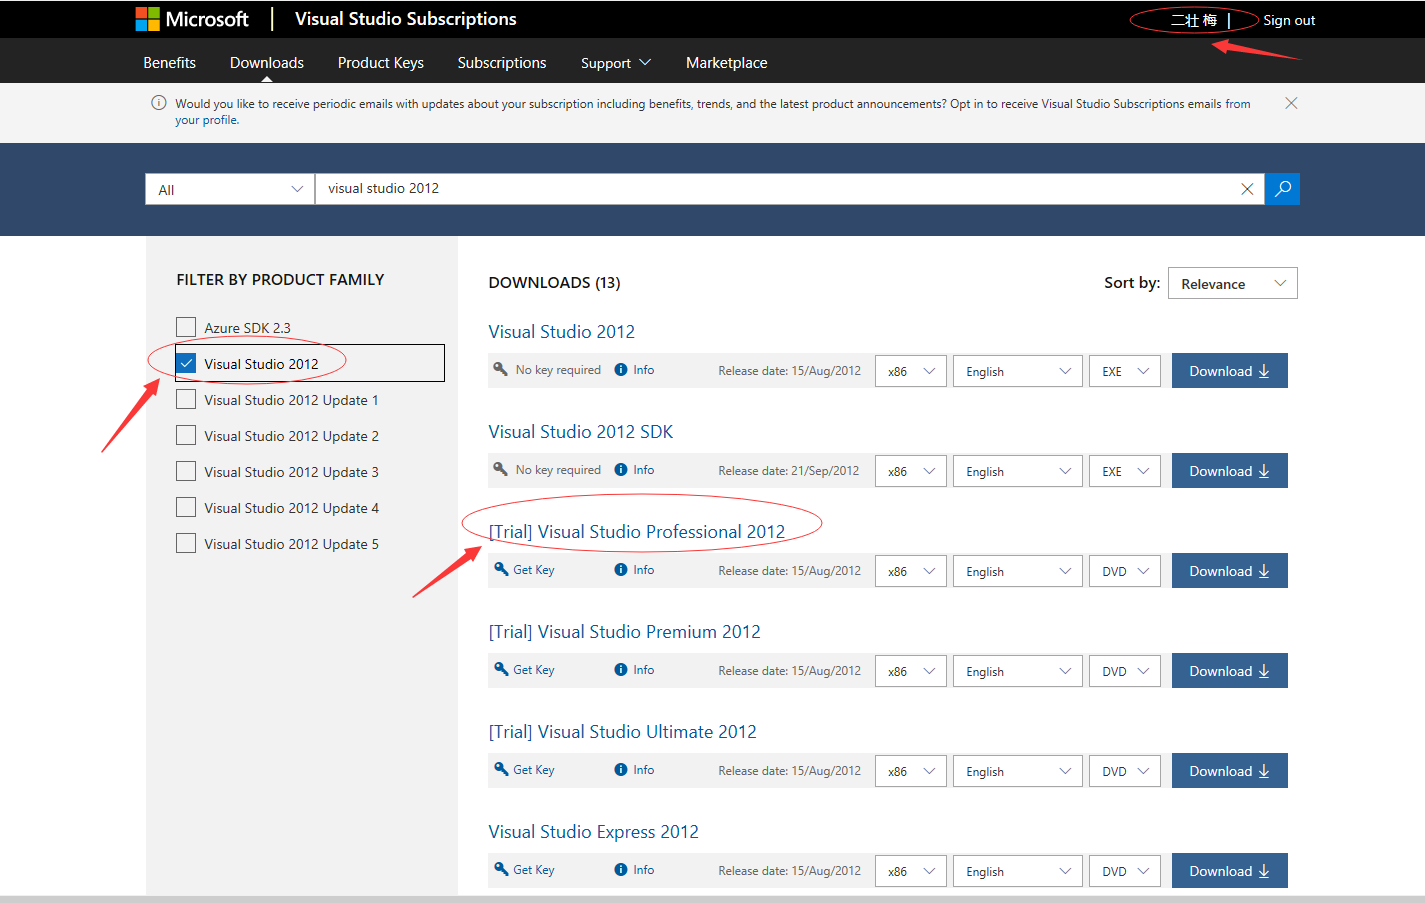Viewport: 1425px width, 903px height.
Task: Open the Sort by Relevance dropdown
Action: coord(1232,283)
